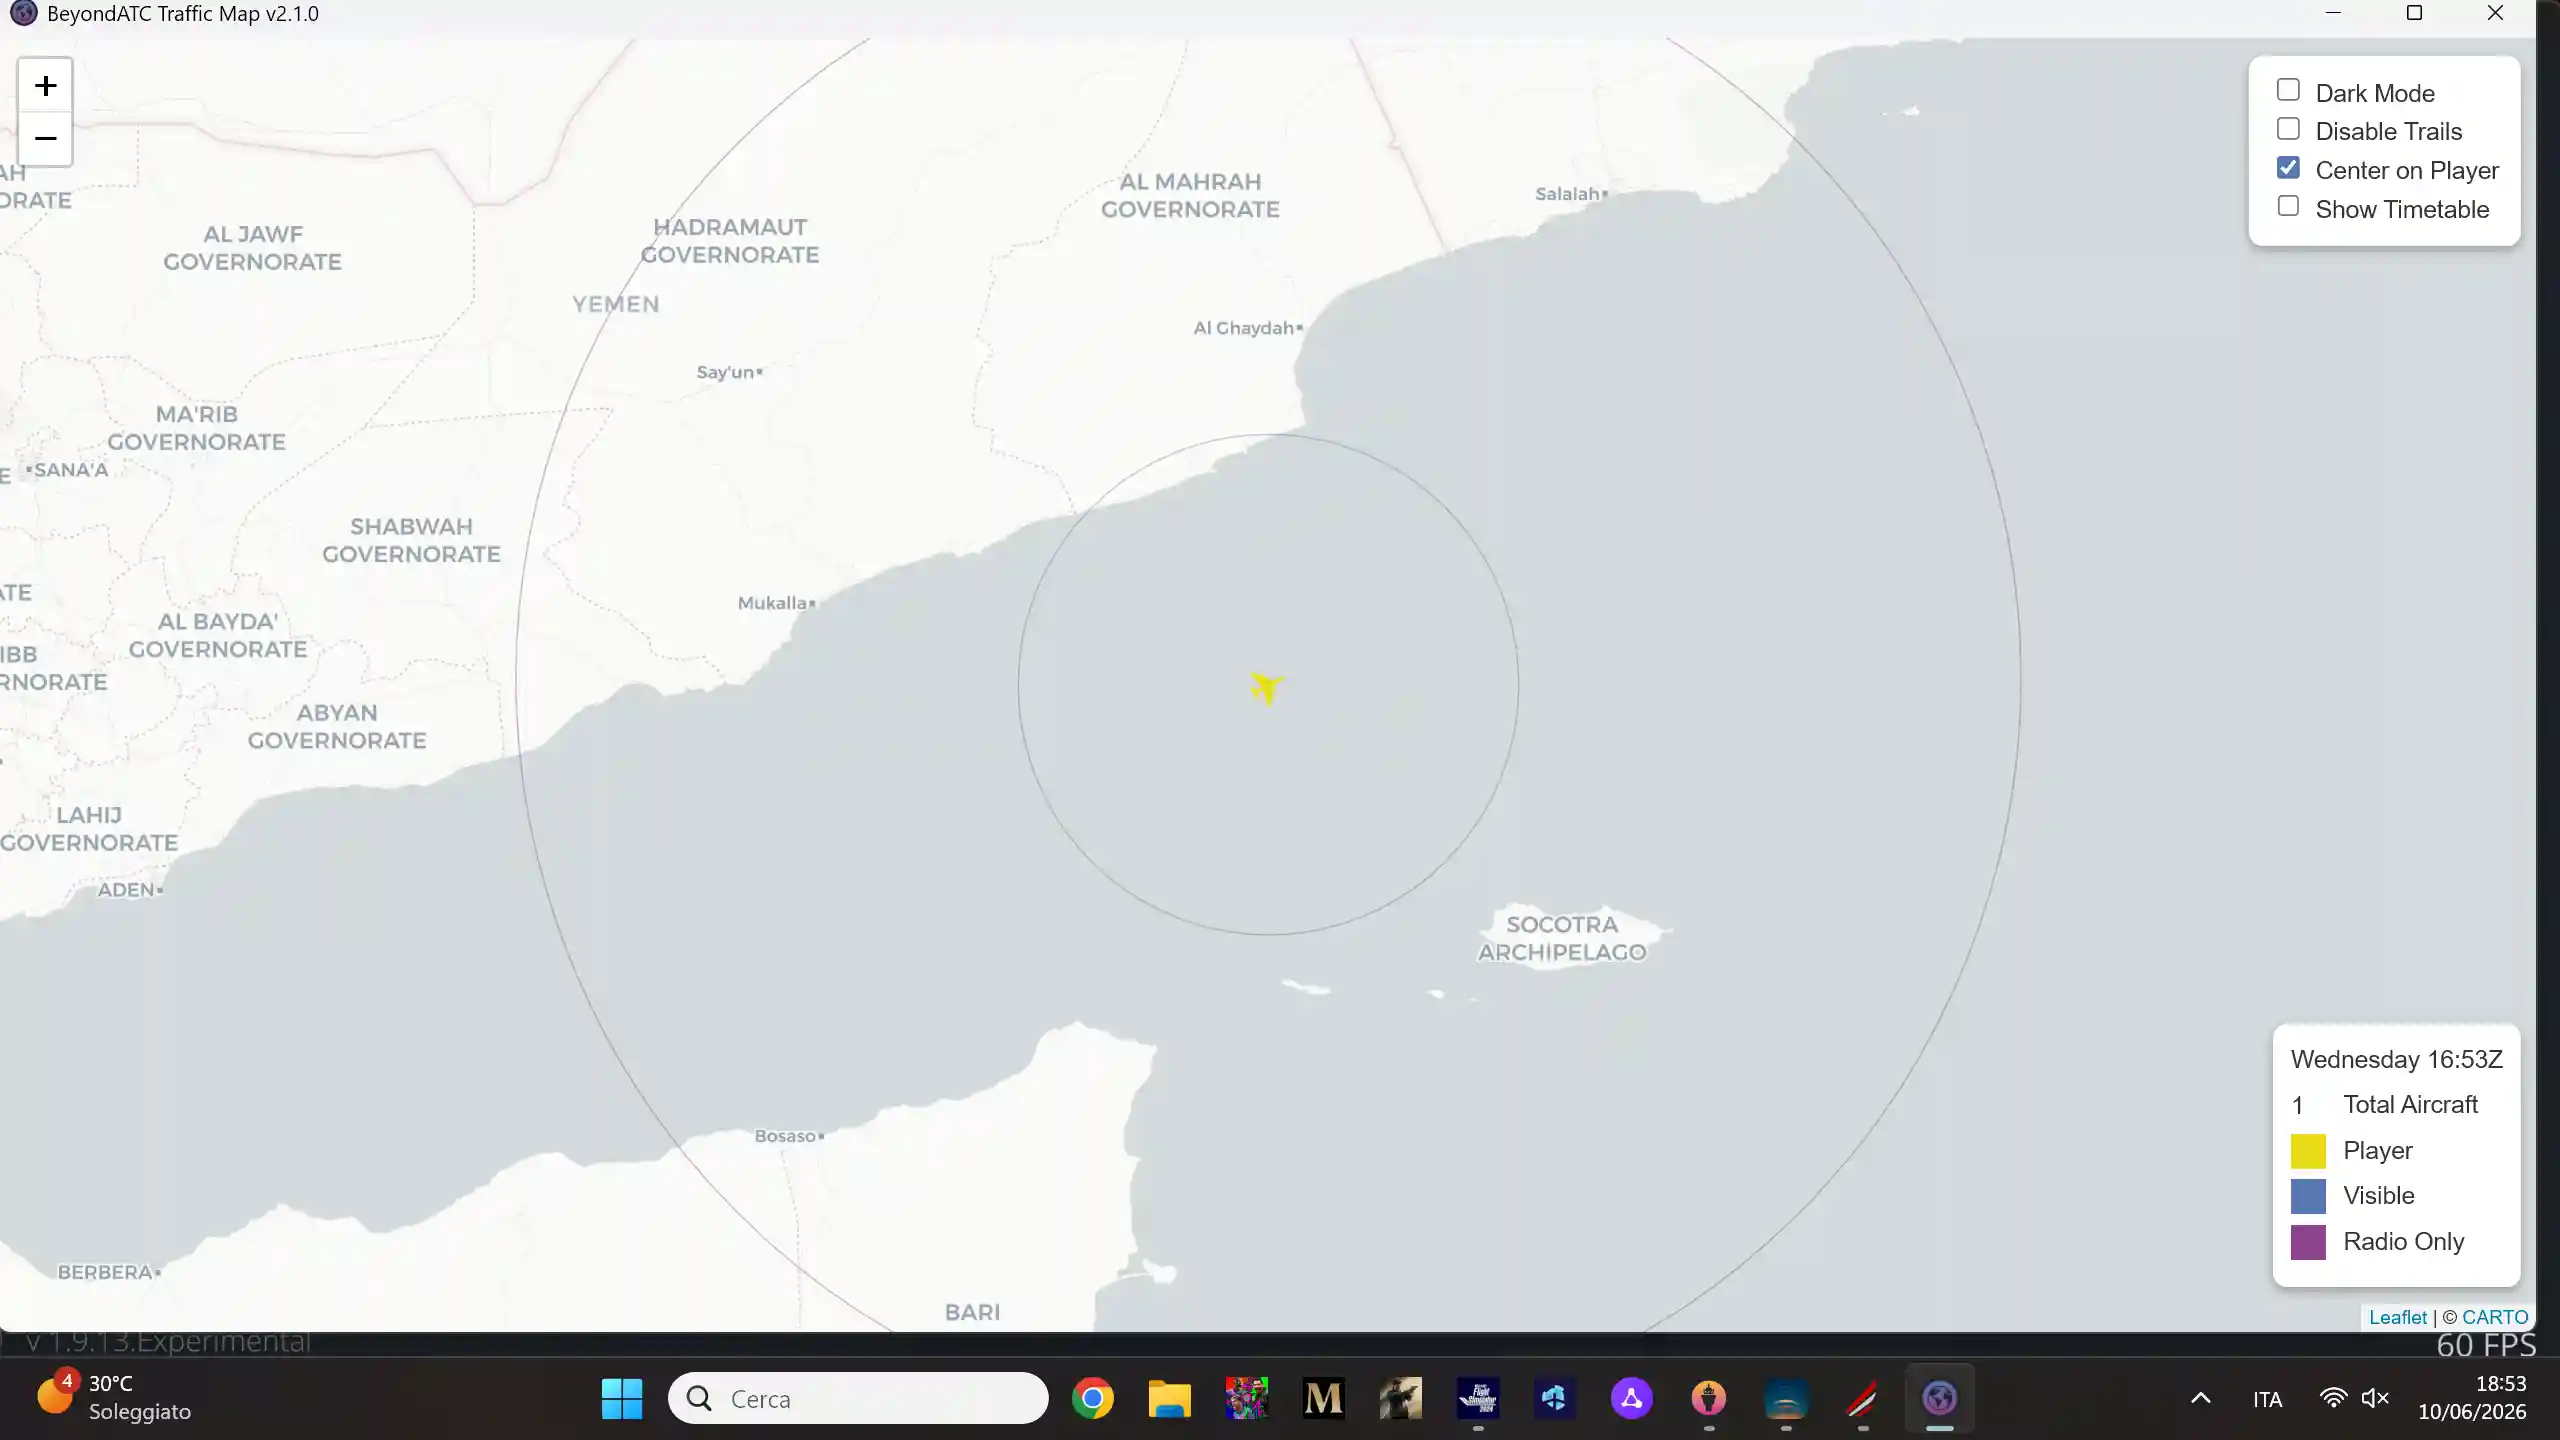Launch Google Chrome from the taskbar
Screen dimensions: 2560x1440
1092,1398
